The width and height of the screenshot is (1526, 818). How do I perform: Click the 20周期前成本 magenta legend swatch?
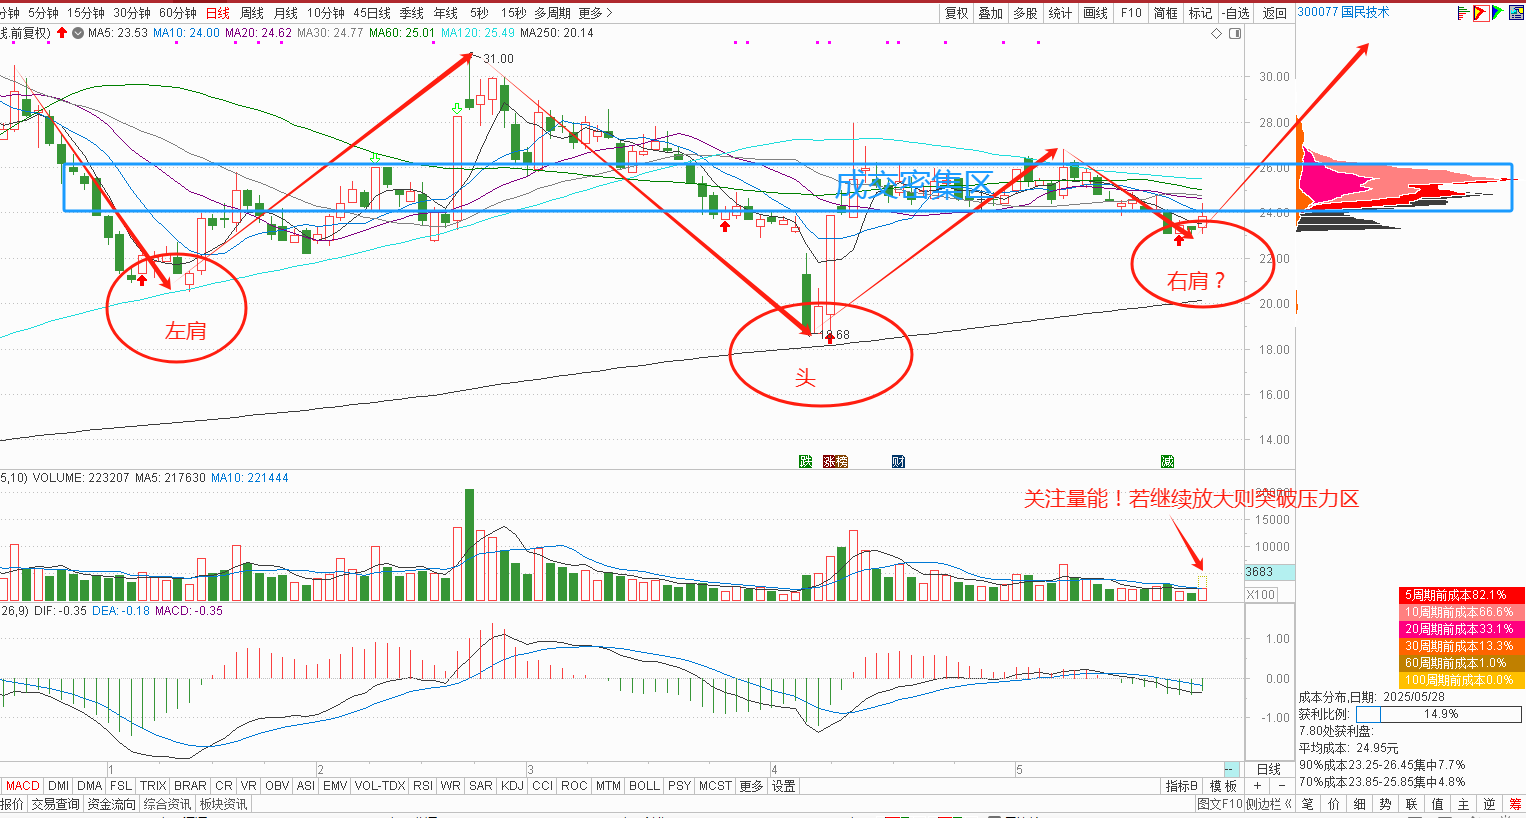point(1461,629)
